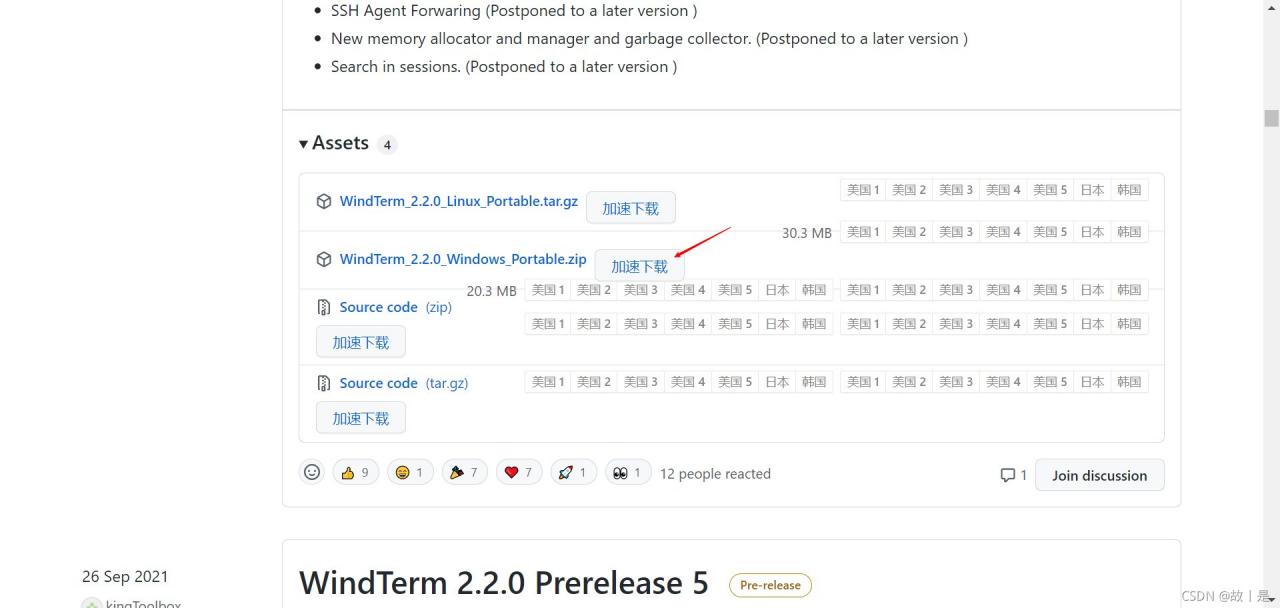The width and height of the screenshot is (1280, 608).
Task: Collapse the Assets section triangle
Action: click(x=304, y=144)
